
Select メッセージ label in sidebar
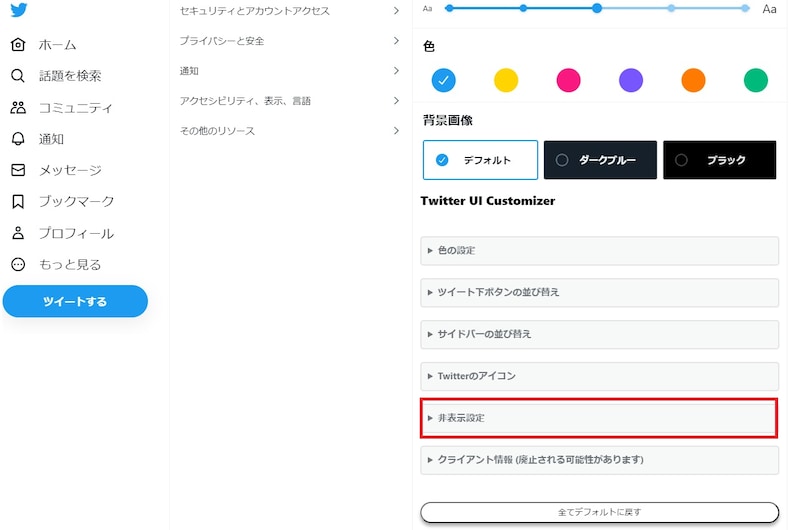(70, 170)
